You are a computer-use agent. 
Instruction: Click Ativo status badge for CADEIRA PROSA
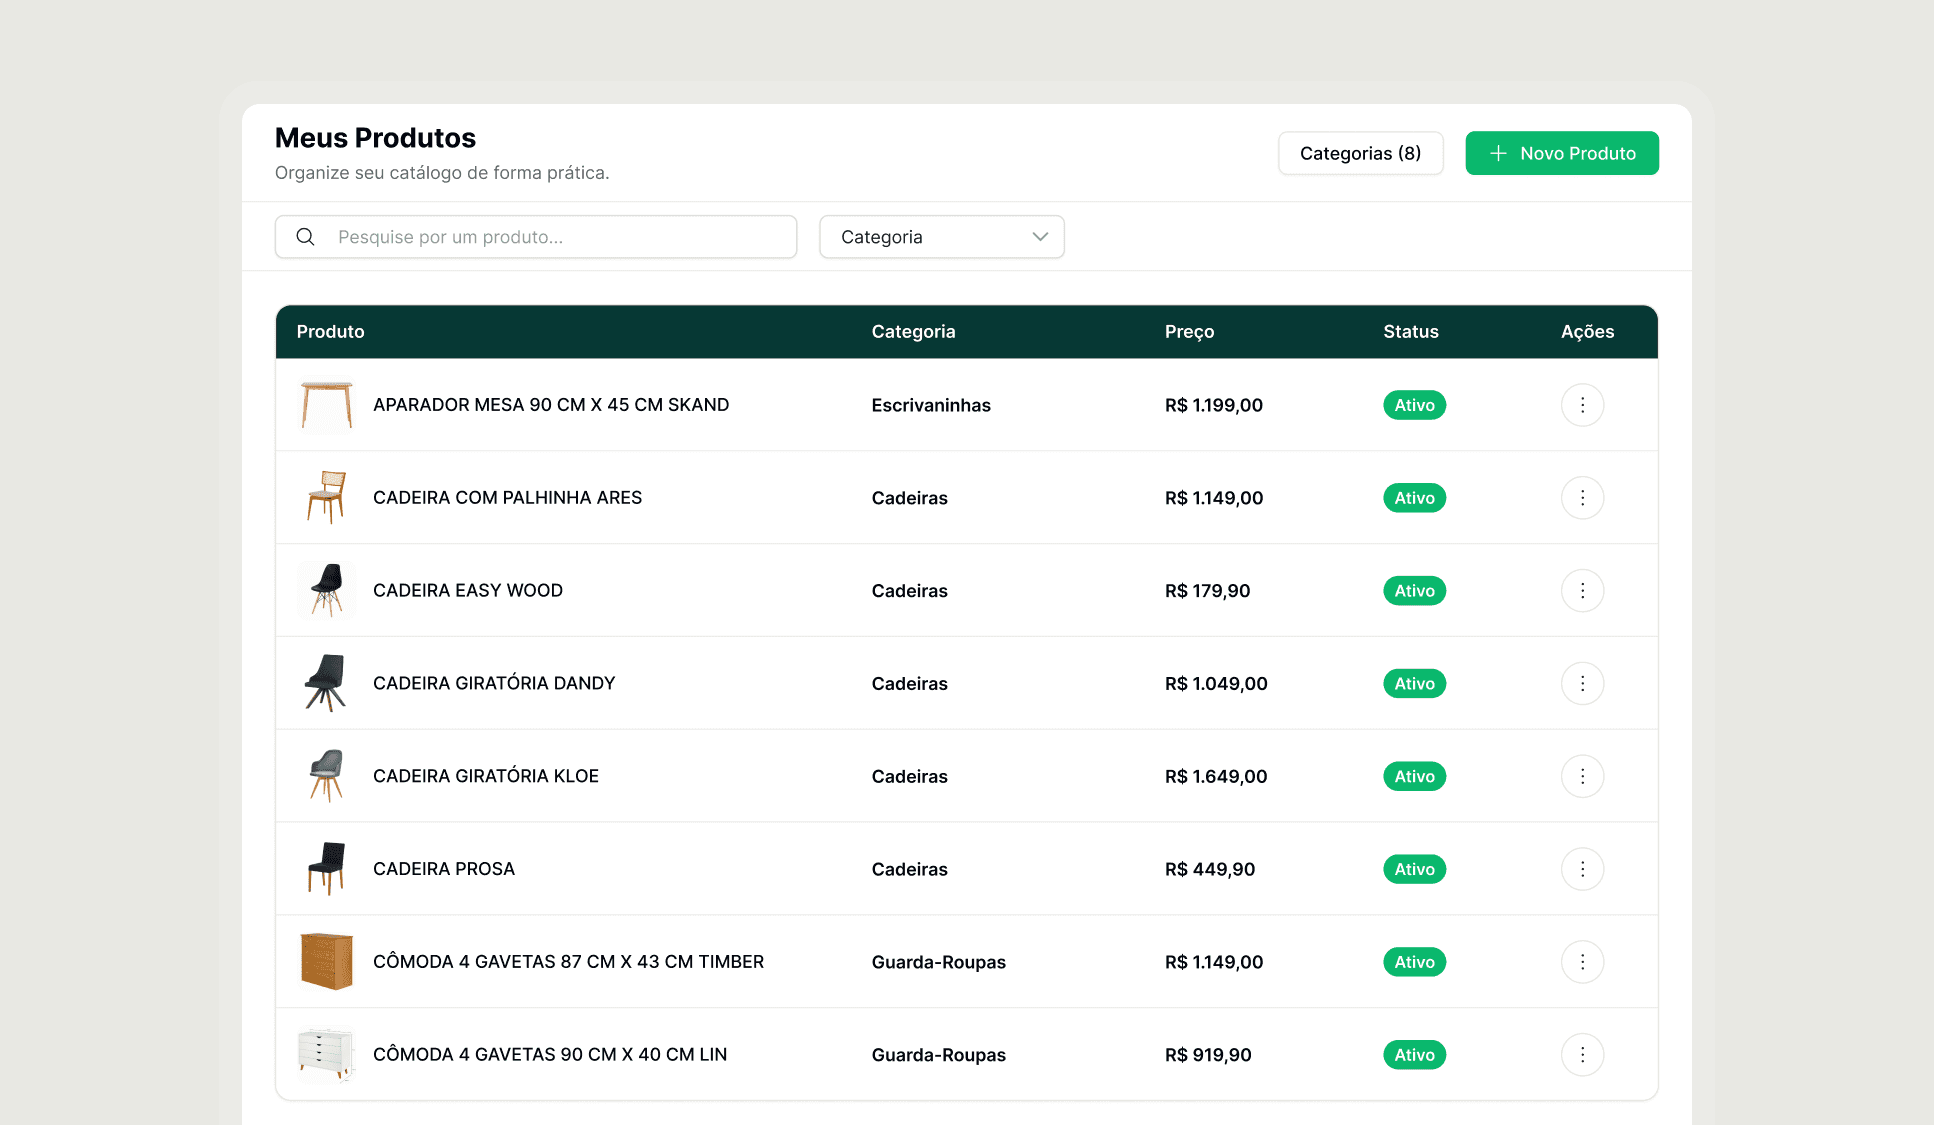point(1414,869)
